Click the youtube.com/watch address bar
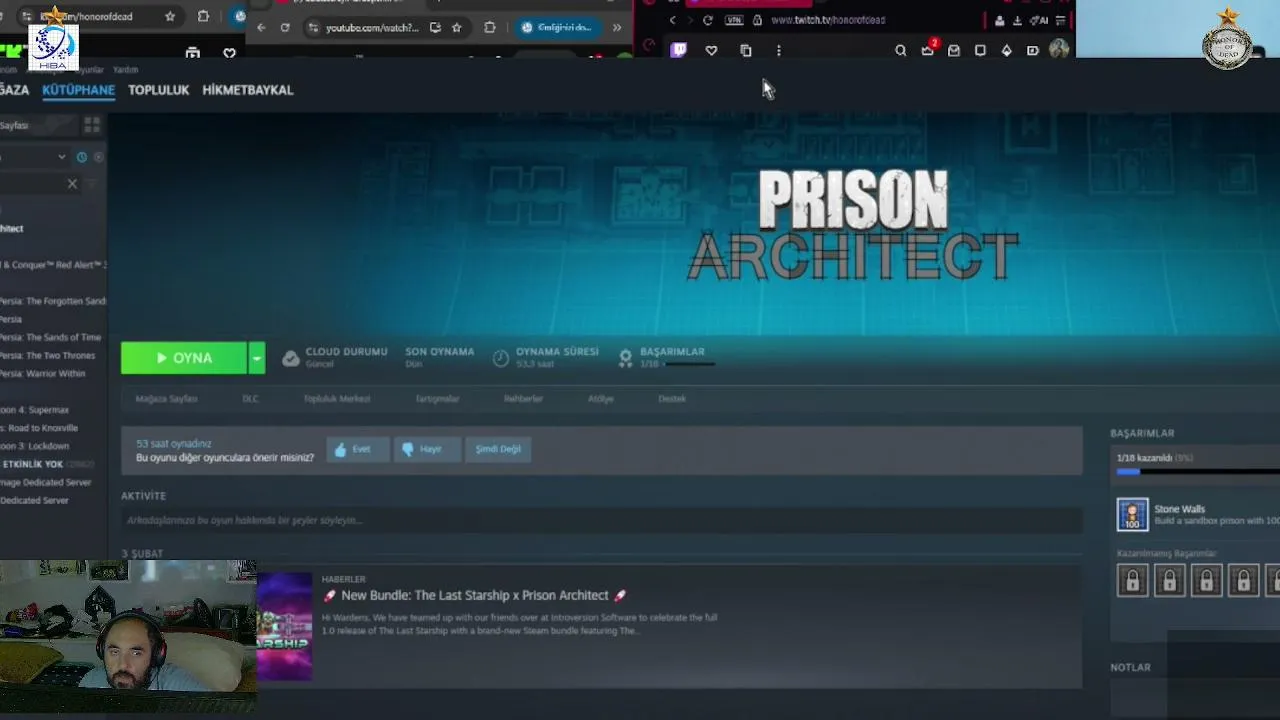The image size is (1280, 720). [372, 28]
